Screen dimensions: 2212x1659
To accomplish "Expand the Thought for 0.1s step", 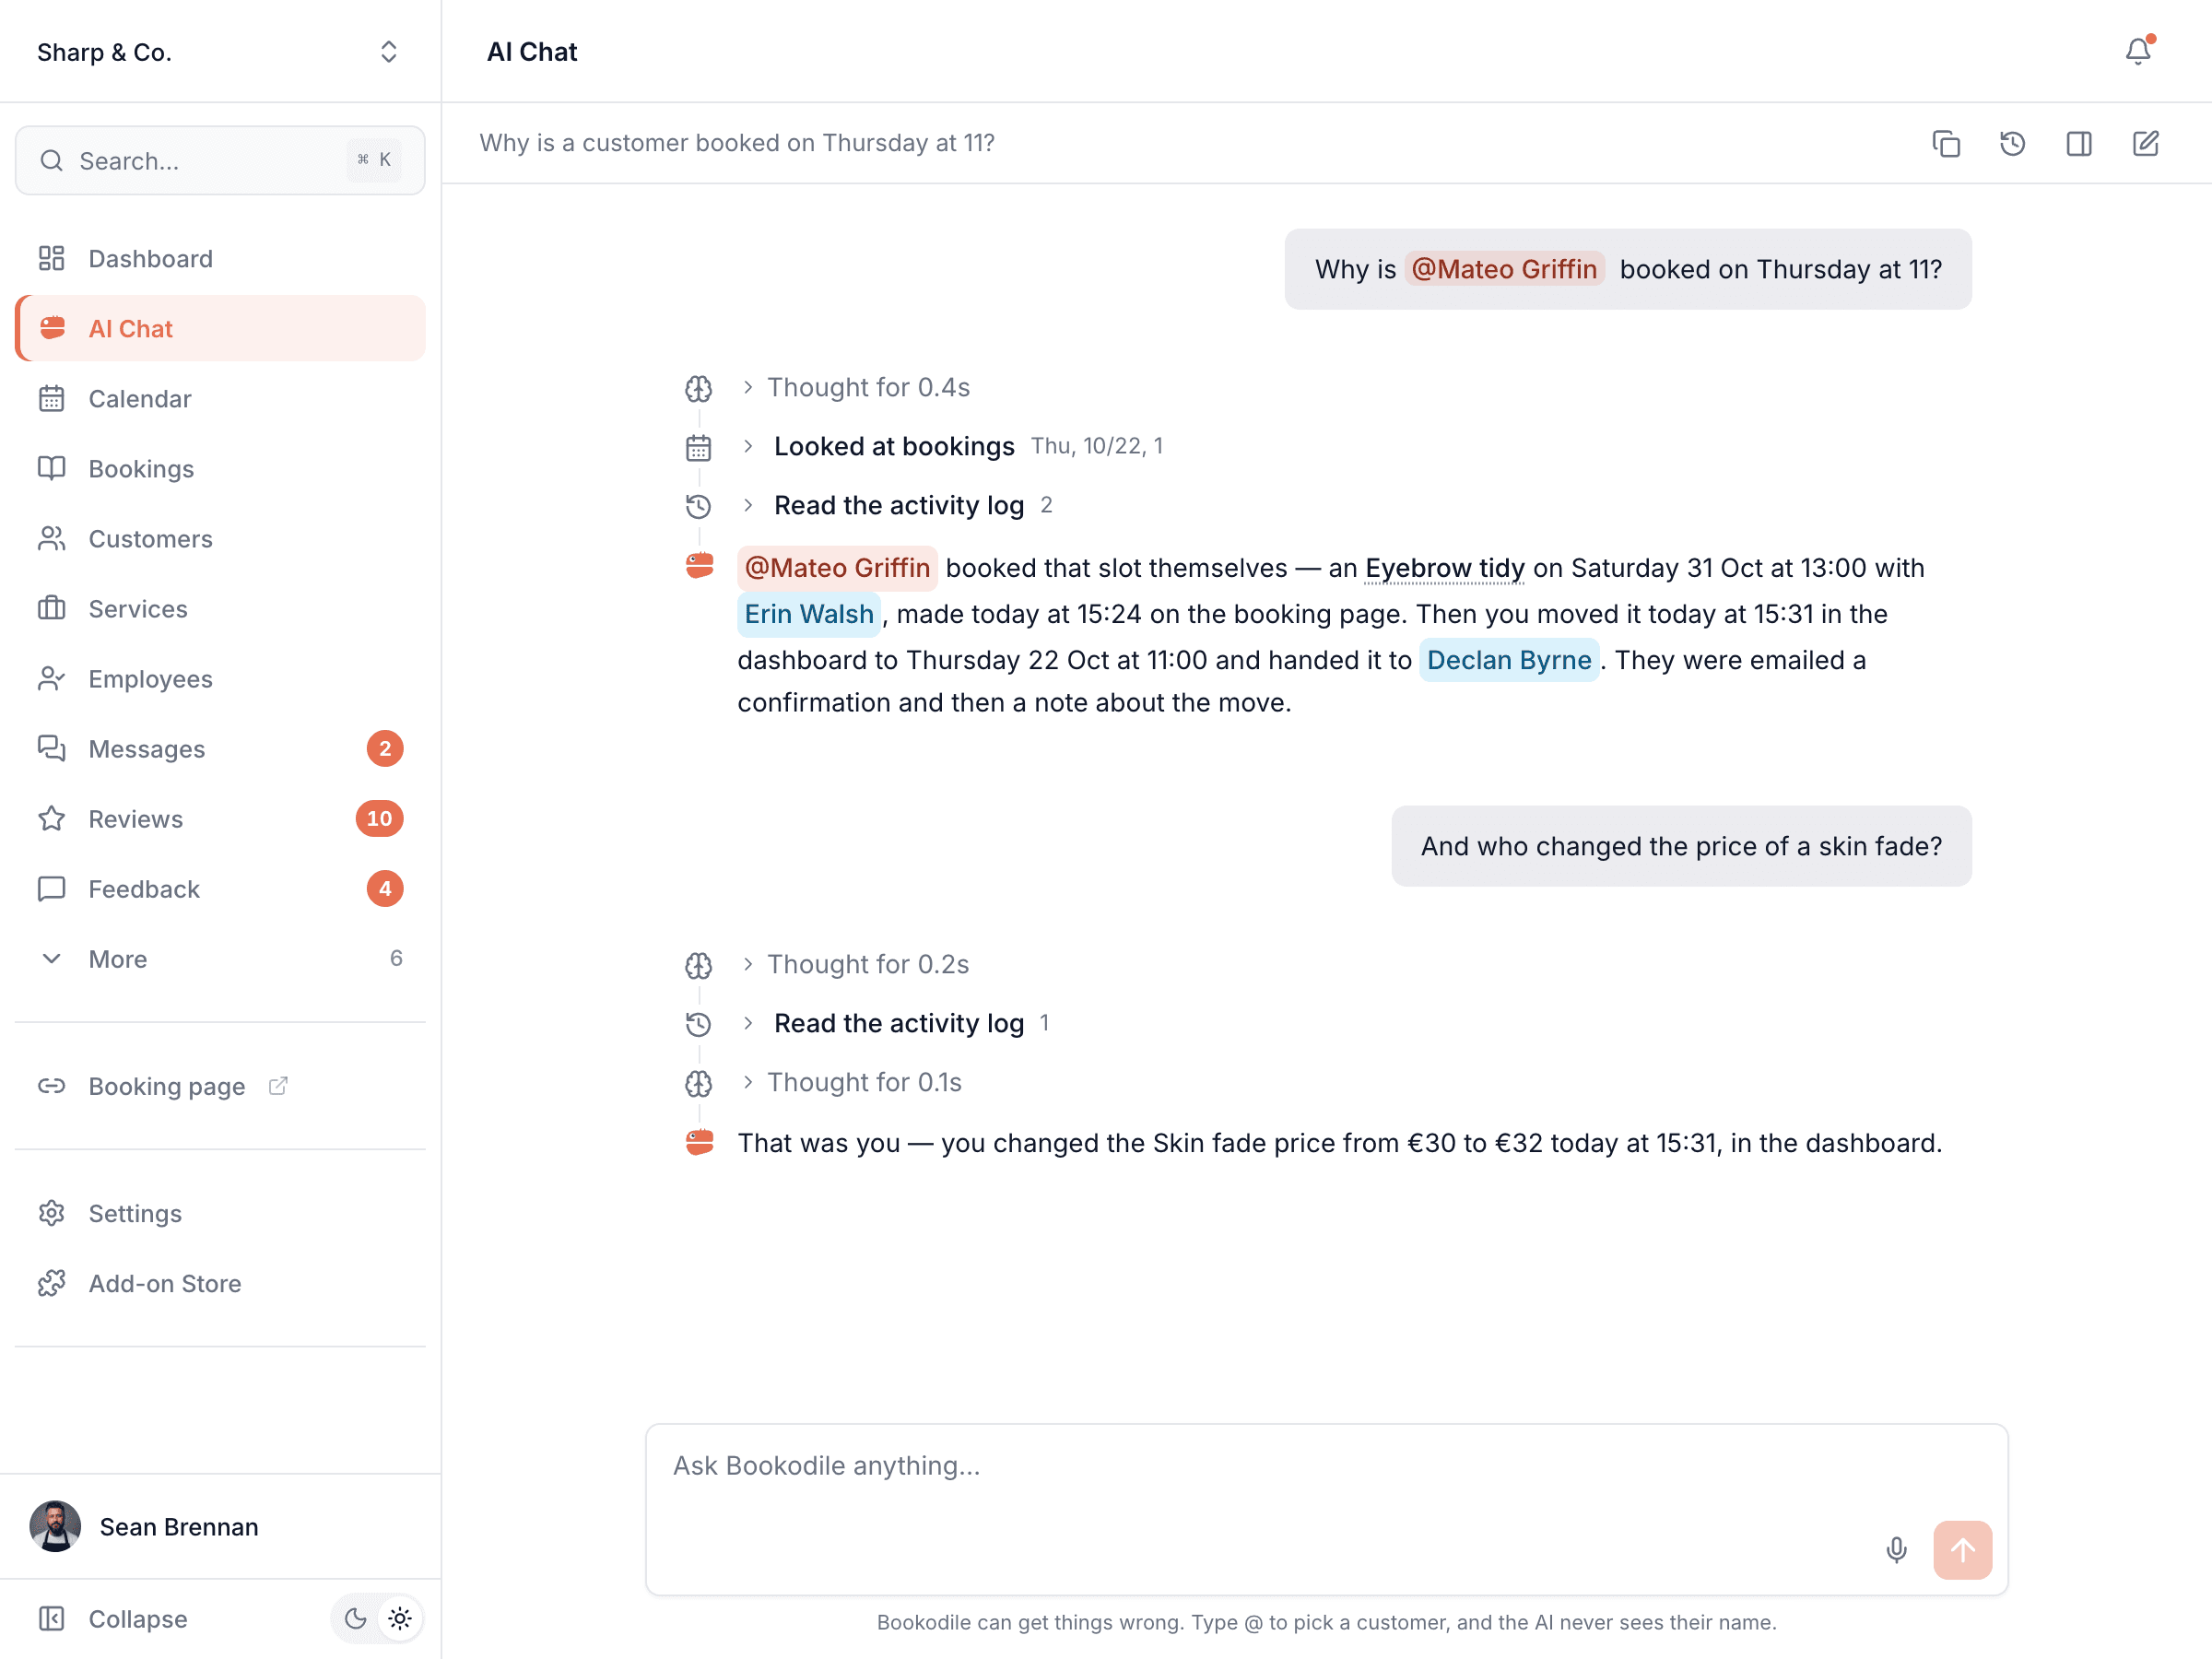I will [852, 1082].
